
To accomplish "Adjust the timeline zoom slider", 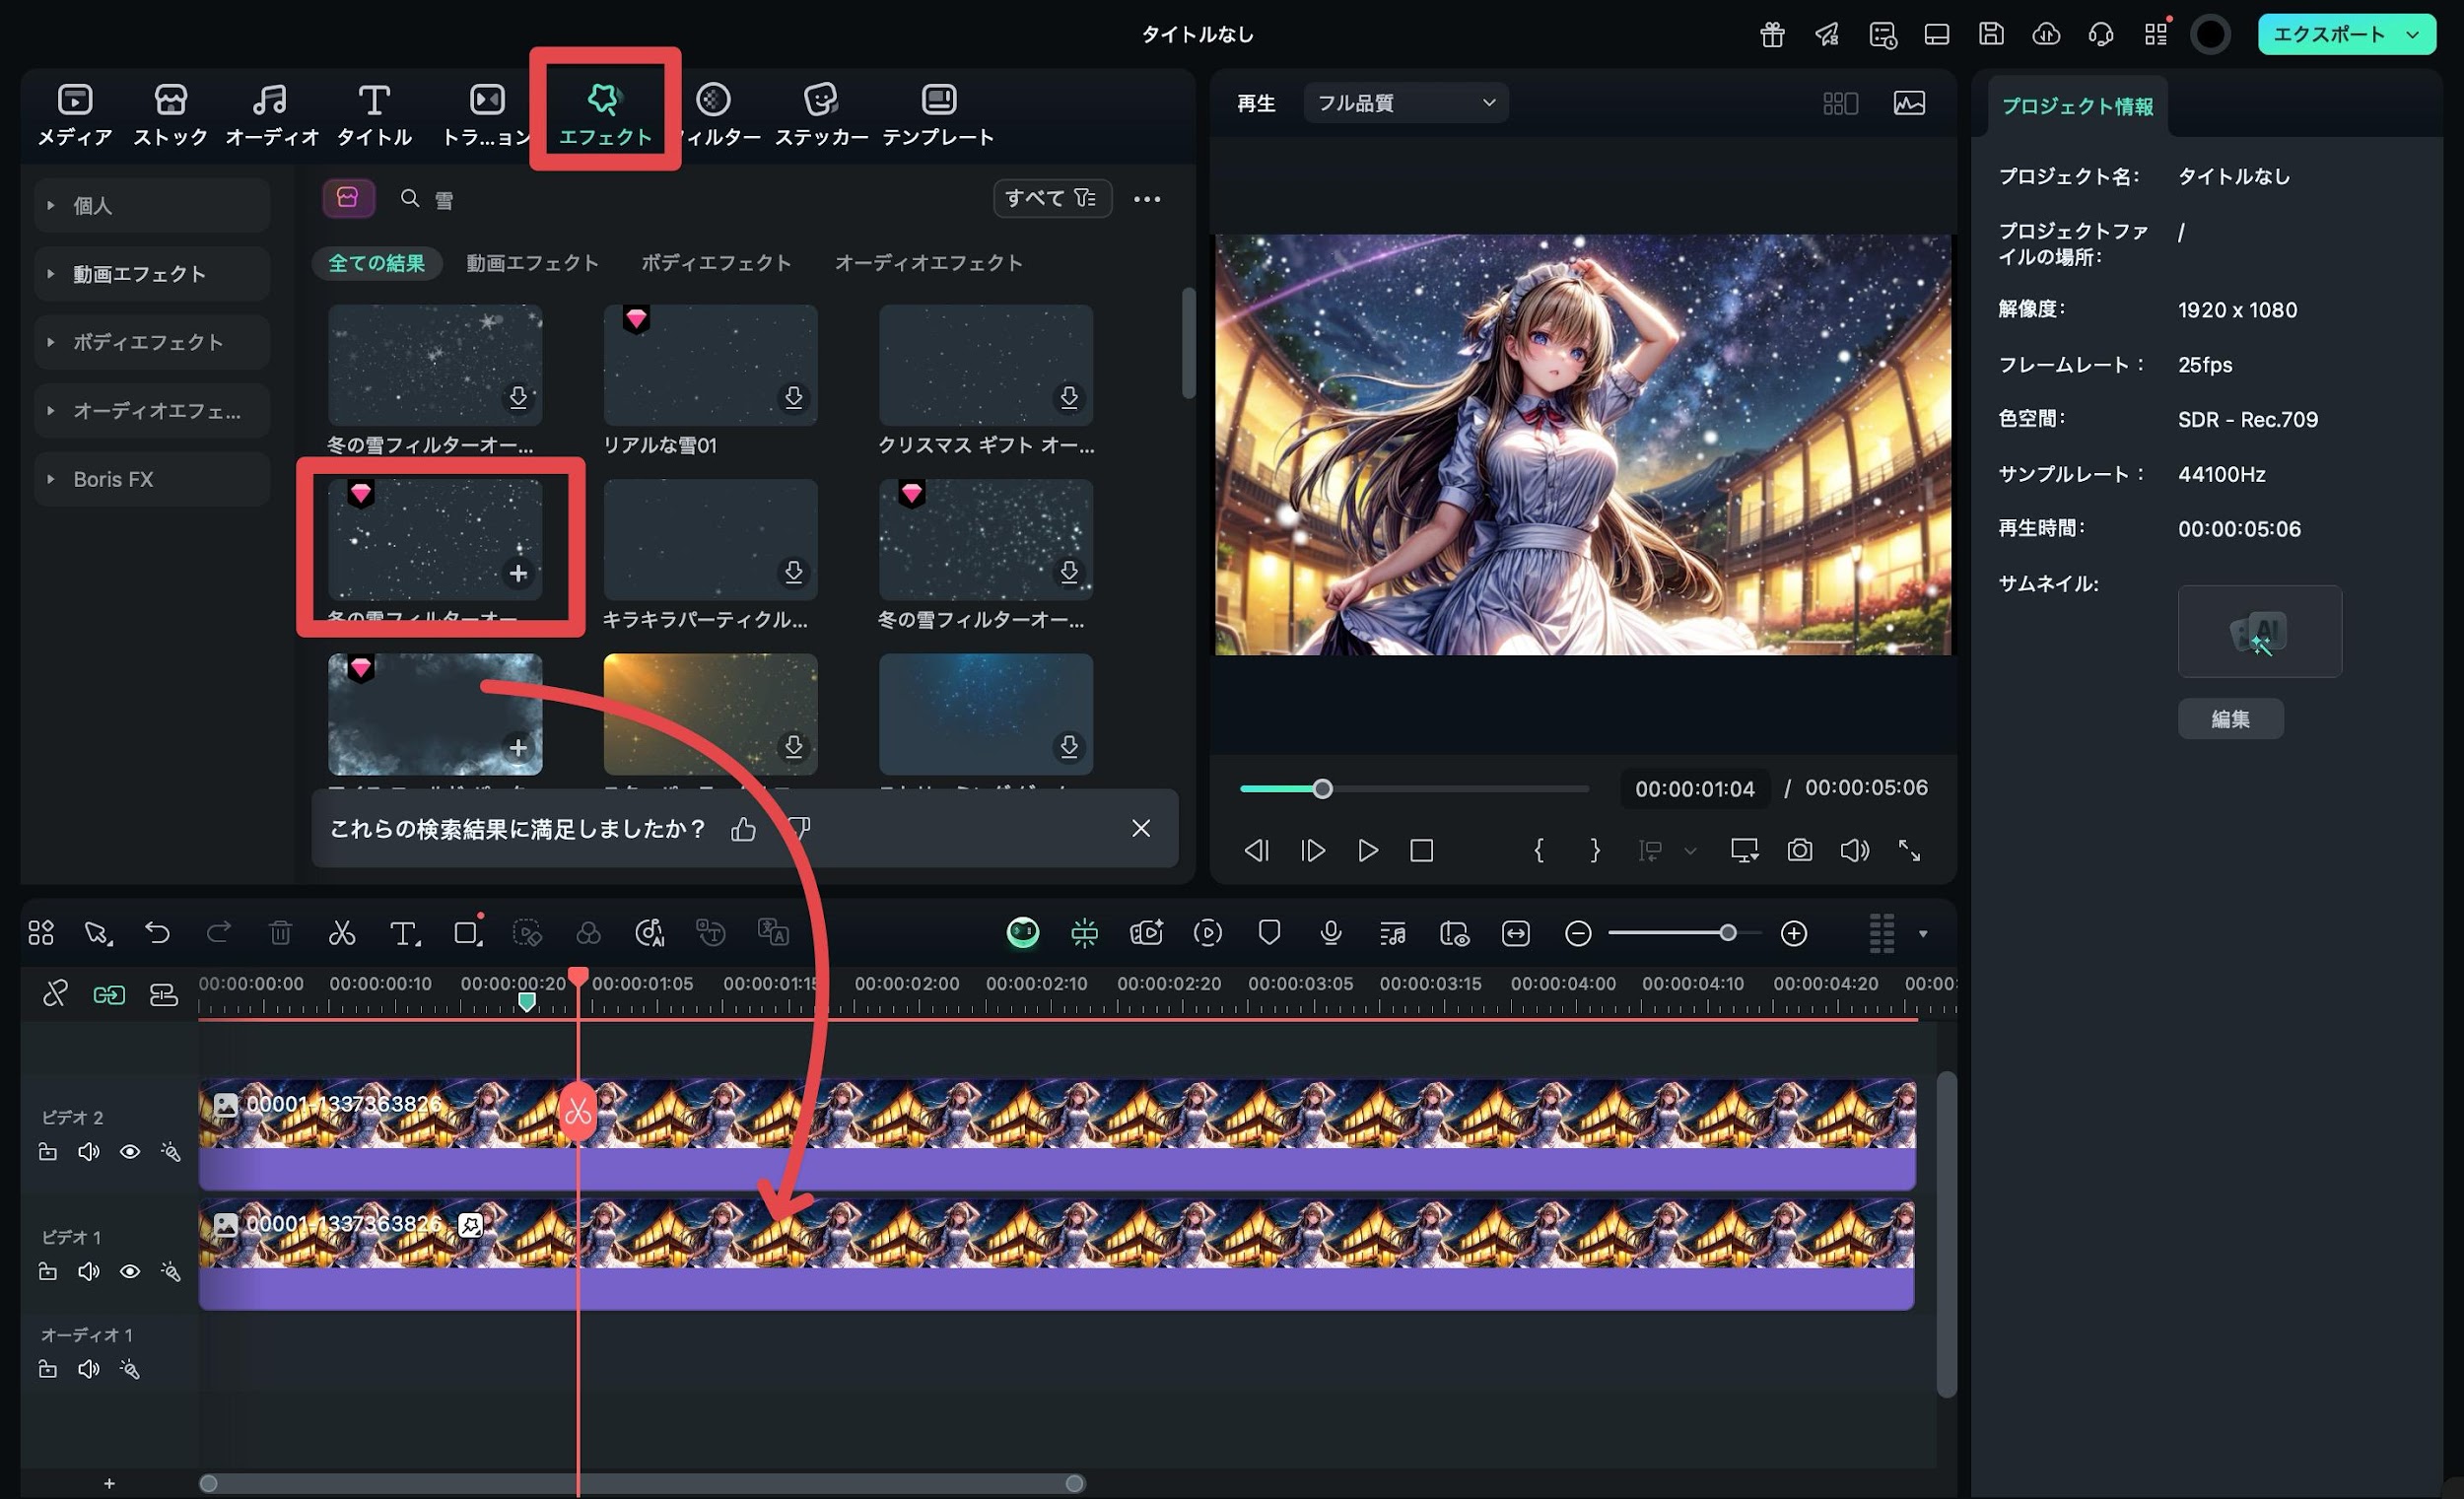I will click(1727, 933).
